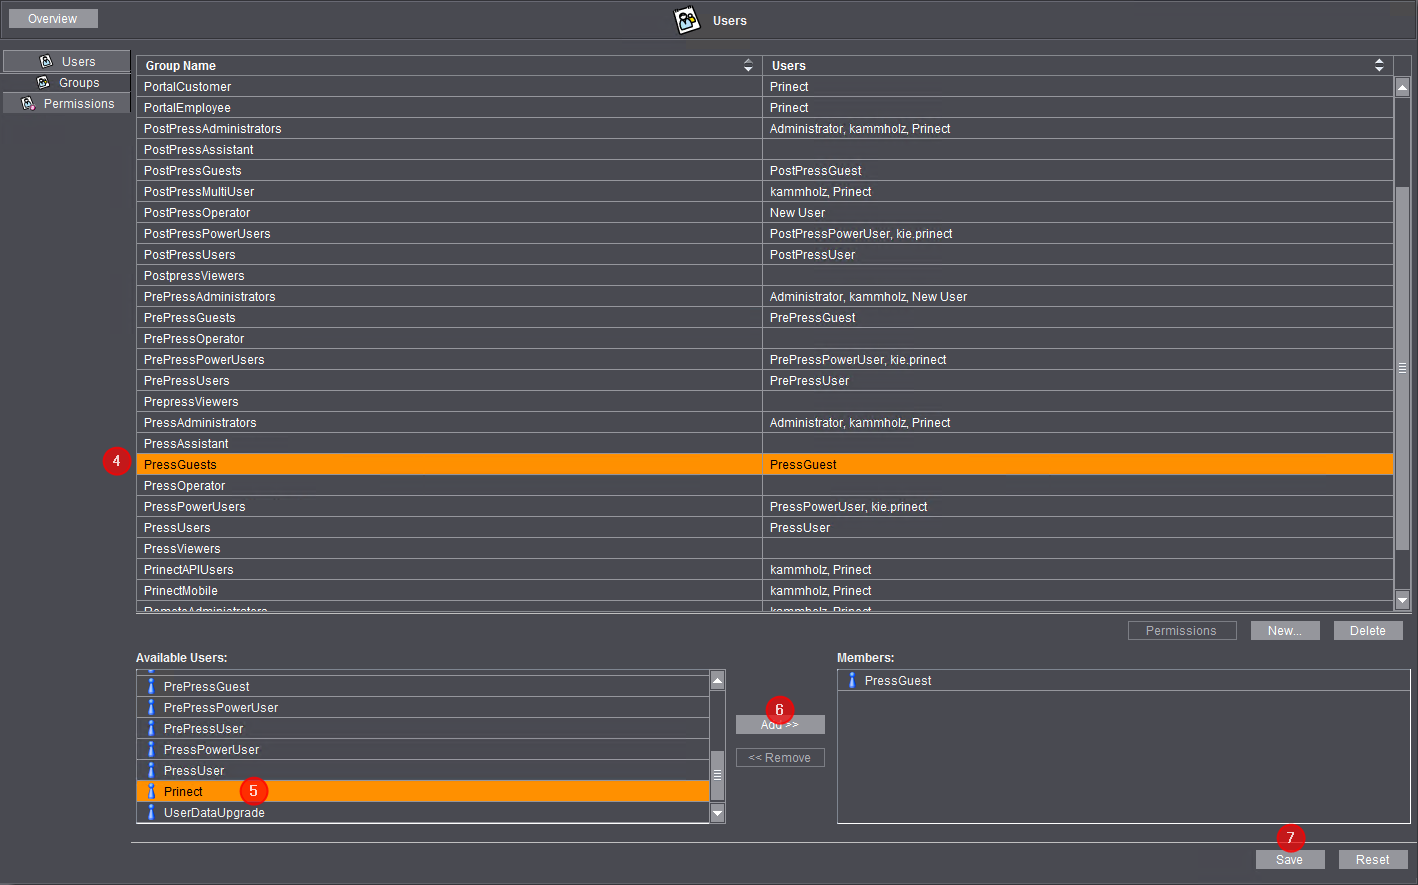Click the Users tab icon in sidebar
This screenshot has width=1418, height=885.
[x=46, y=61]
